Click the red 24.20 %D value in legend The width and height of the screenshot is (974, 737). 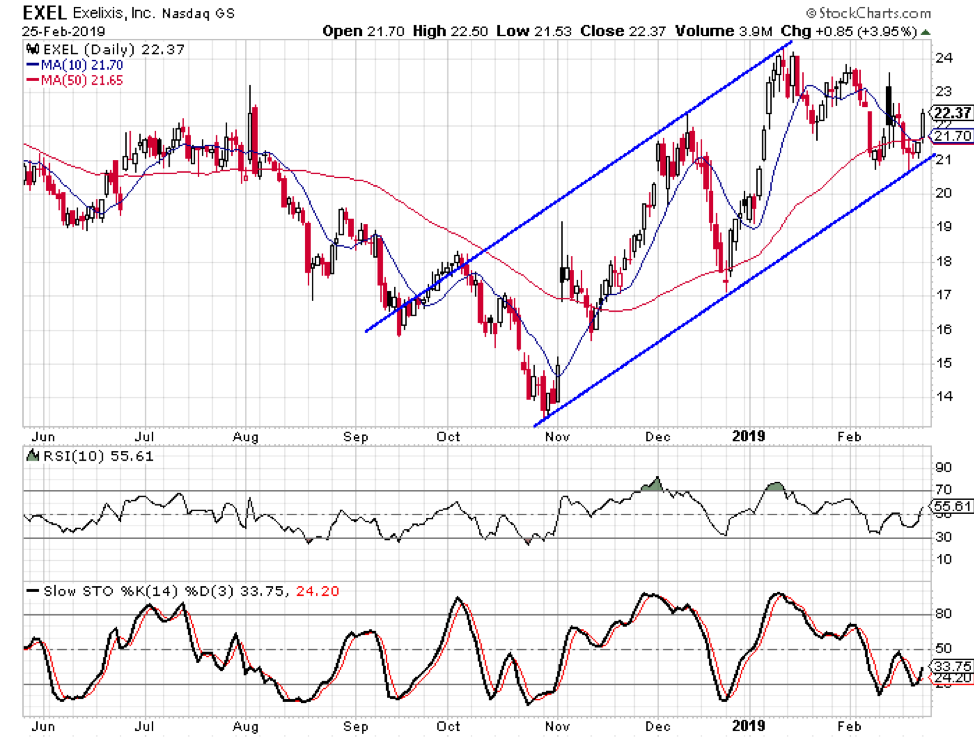(317, 591)
